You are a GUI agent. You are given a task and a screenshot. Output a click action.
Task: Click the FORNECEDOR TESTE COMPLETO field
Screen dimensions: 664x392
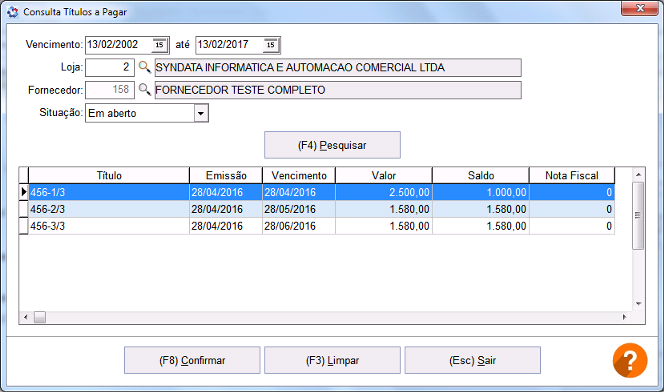click(338, 90)
